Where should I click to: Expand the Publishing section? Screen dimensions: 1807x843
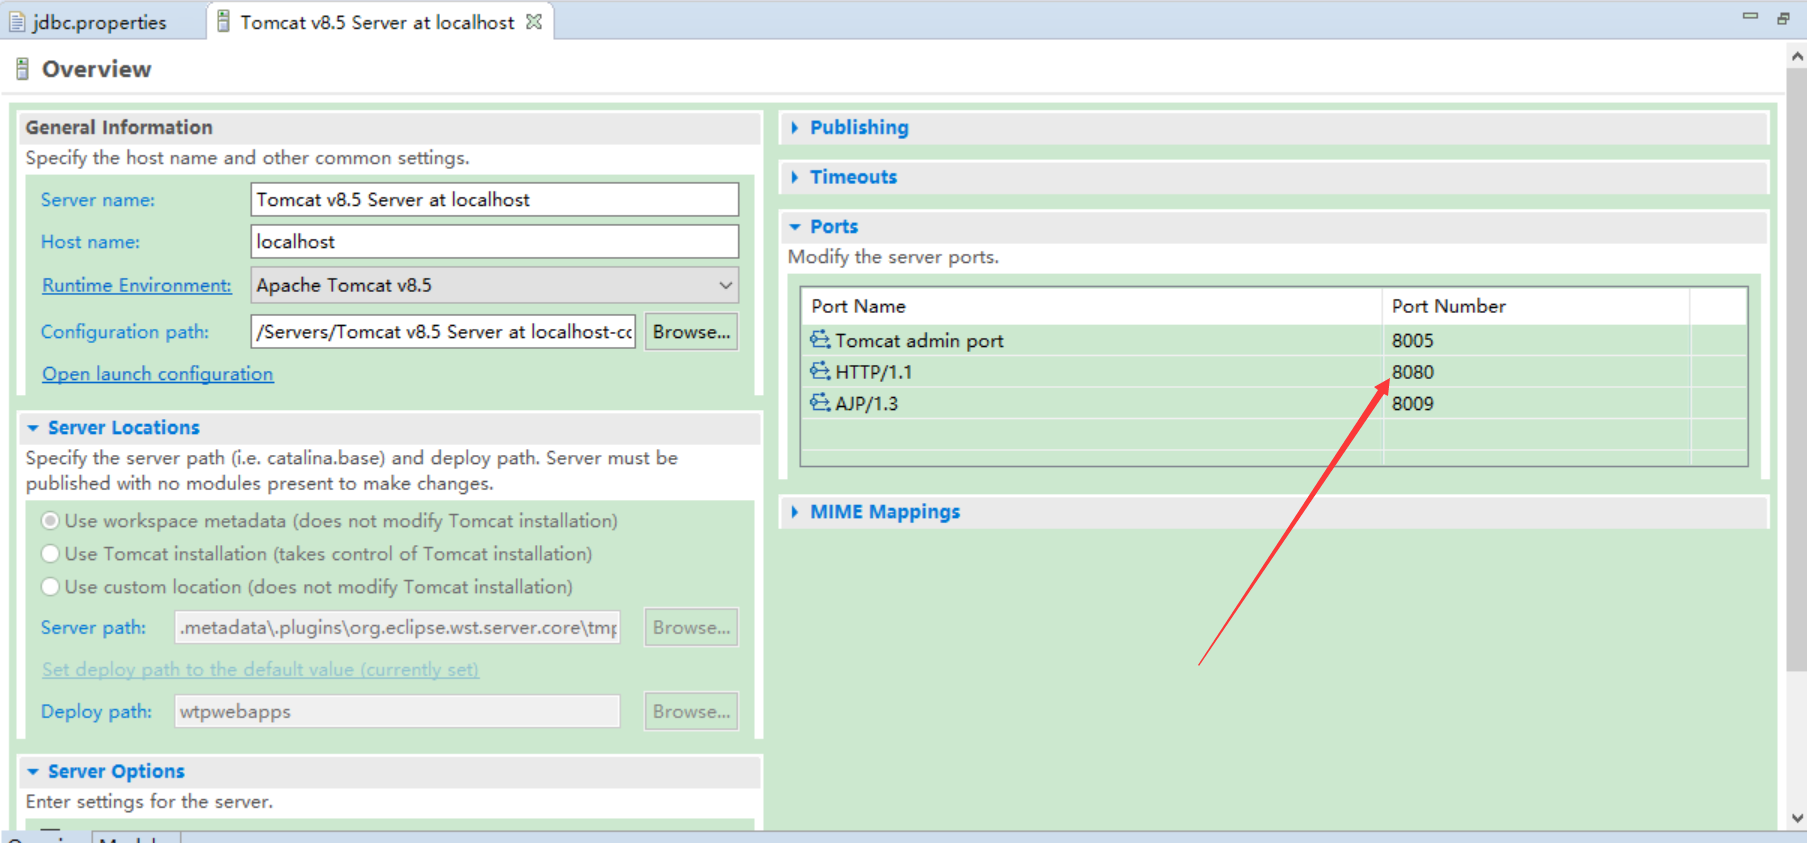tap(795, 127)
